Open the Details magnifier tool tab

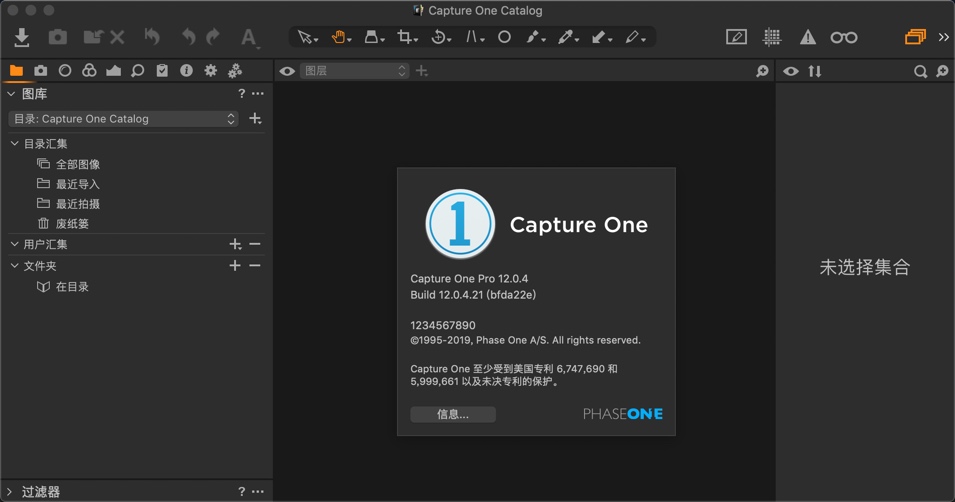pyautogui.click(x=138, y=71)
